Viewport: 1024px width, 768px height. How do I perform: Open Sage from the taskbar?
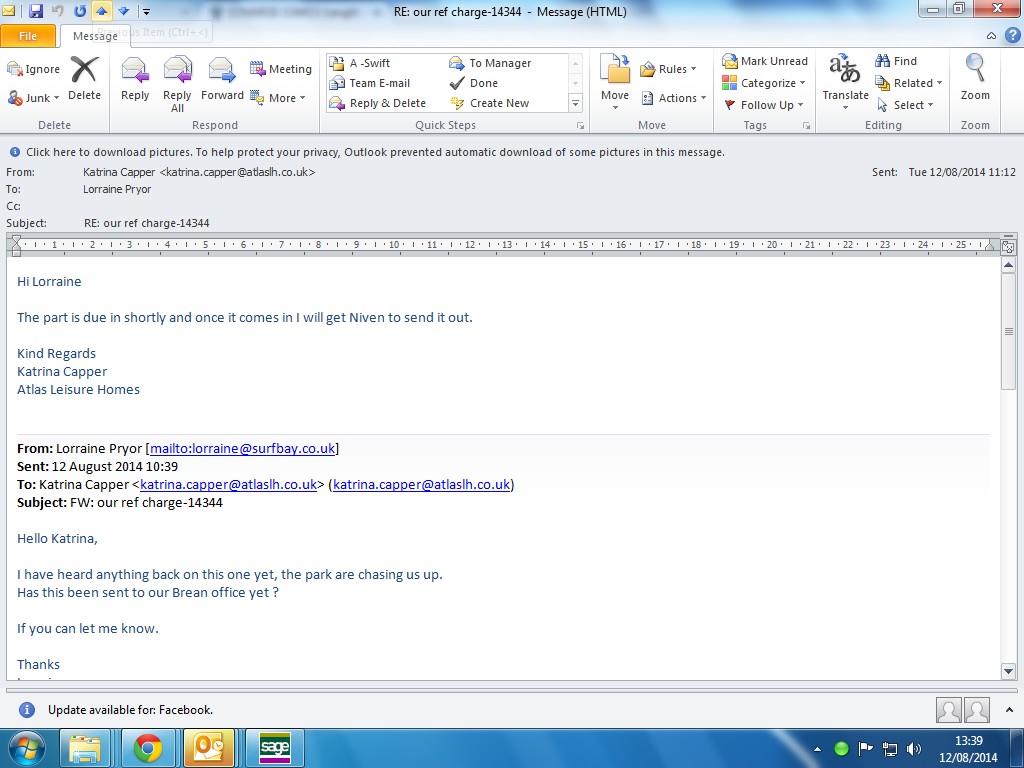click(275, 748)
